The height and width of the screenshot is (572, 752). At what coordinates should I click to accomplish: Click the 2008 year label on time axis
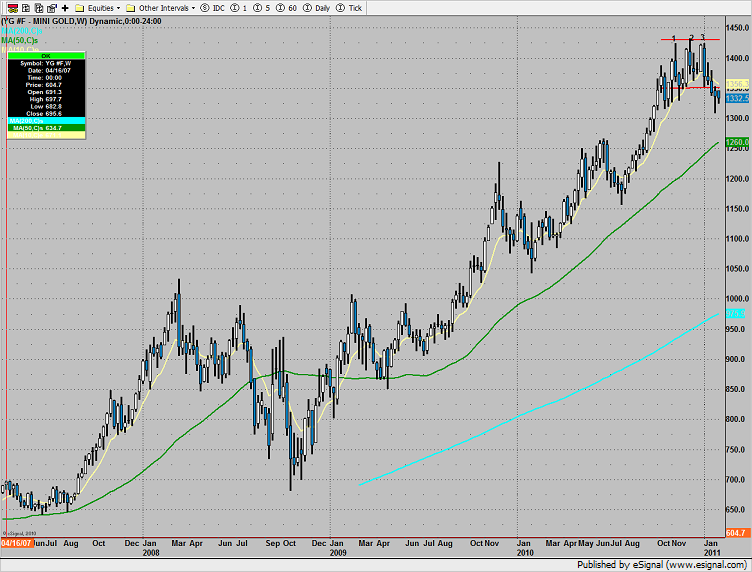tap(151, 553)
